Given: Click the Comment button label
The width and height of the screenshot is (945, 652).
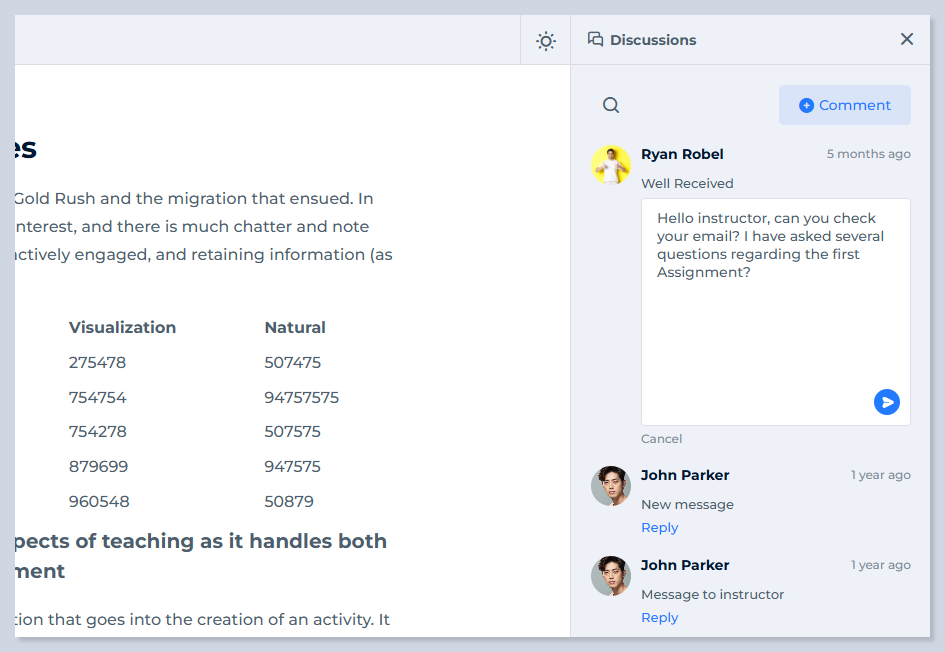Looking at the screenshot, I should (x=854, y=106).
